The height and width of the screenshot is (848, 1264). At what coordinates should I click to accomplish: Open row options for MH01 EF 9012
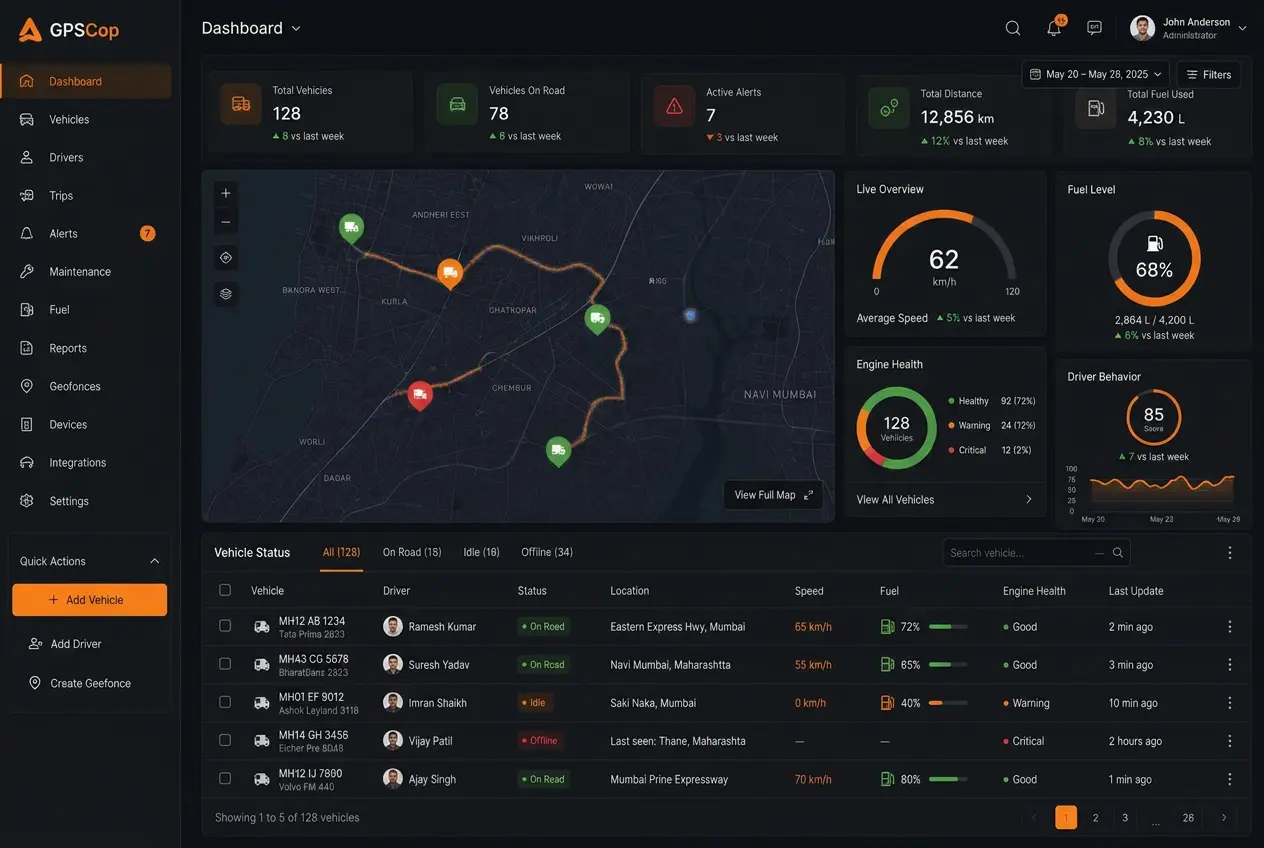click(1230, 703)
